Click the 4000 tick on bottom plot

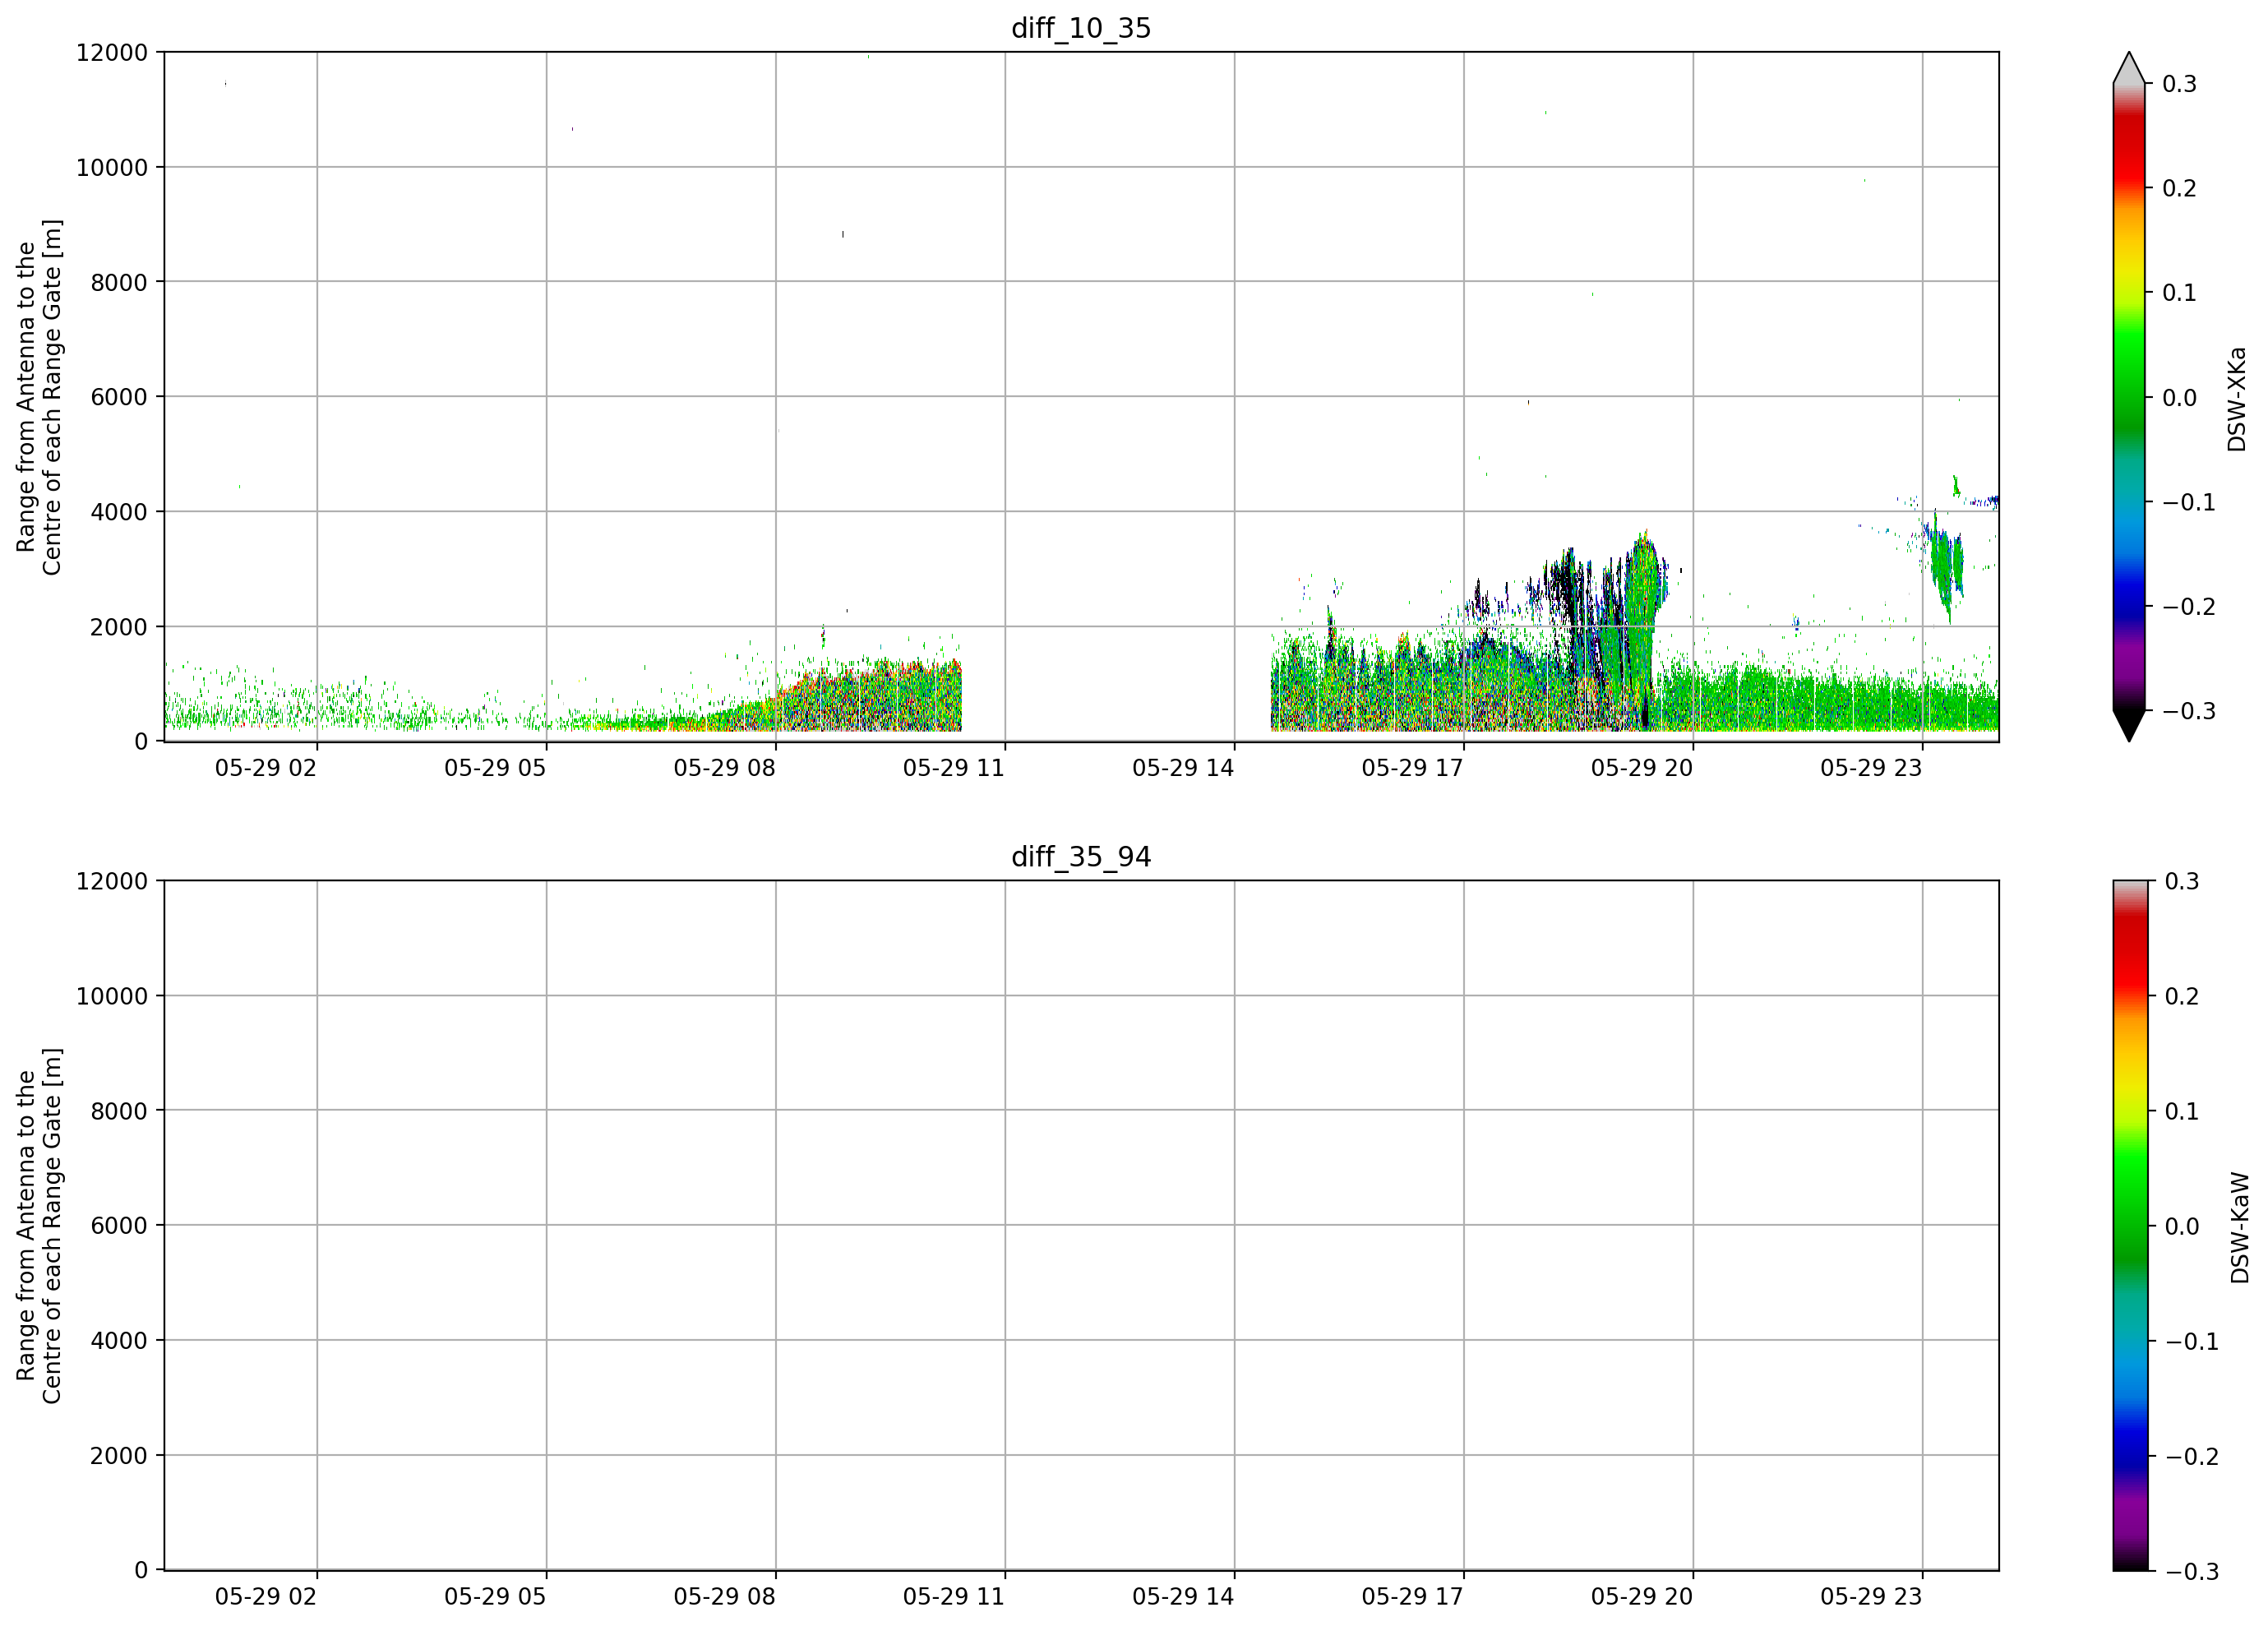119,1341
